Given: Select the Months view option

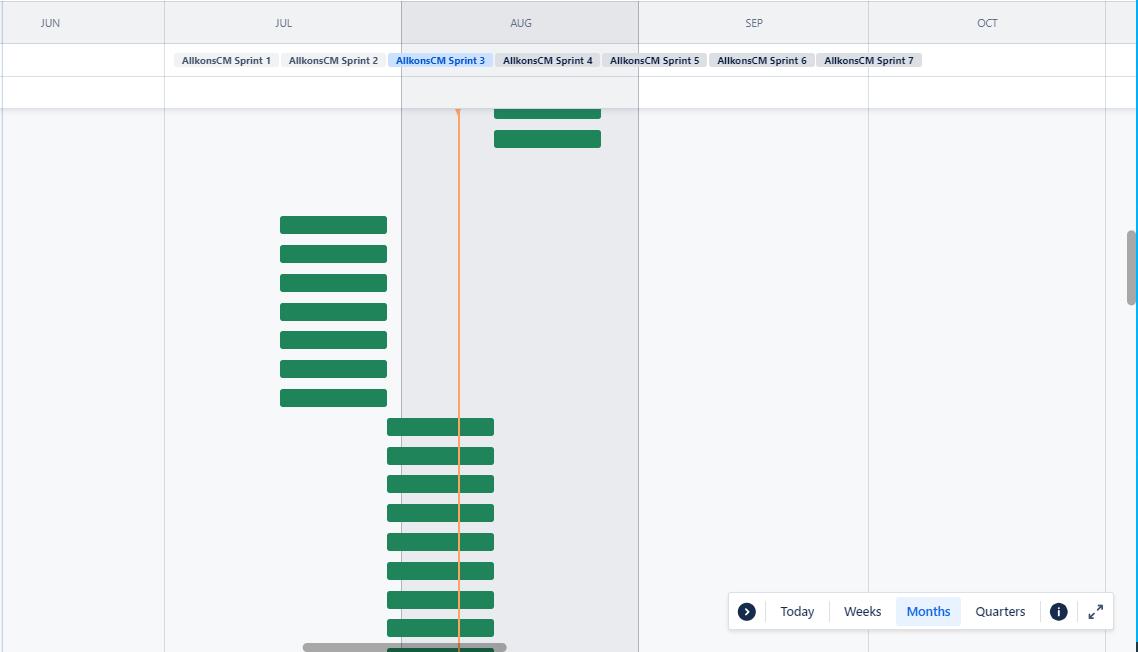Looking at the screenshot, I should (x=928, y=611).
